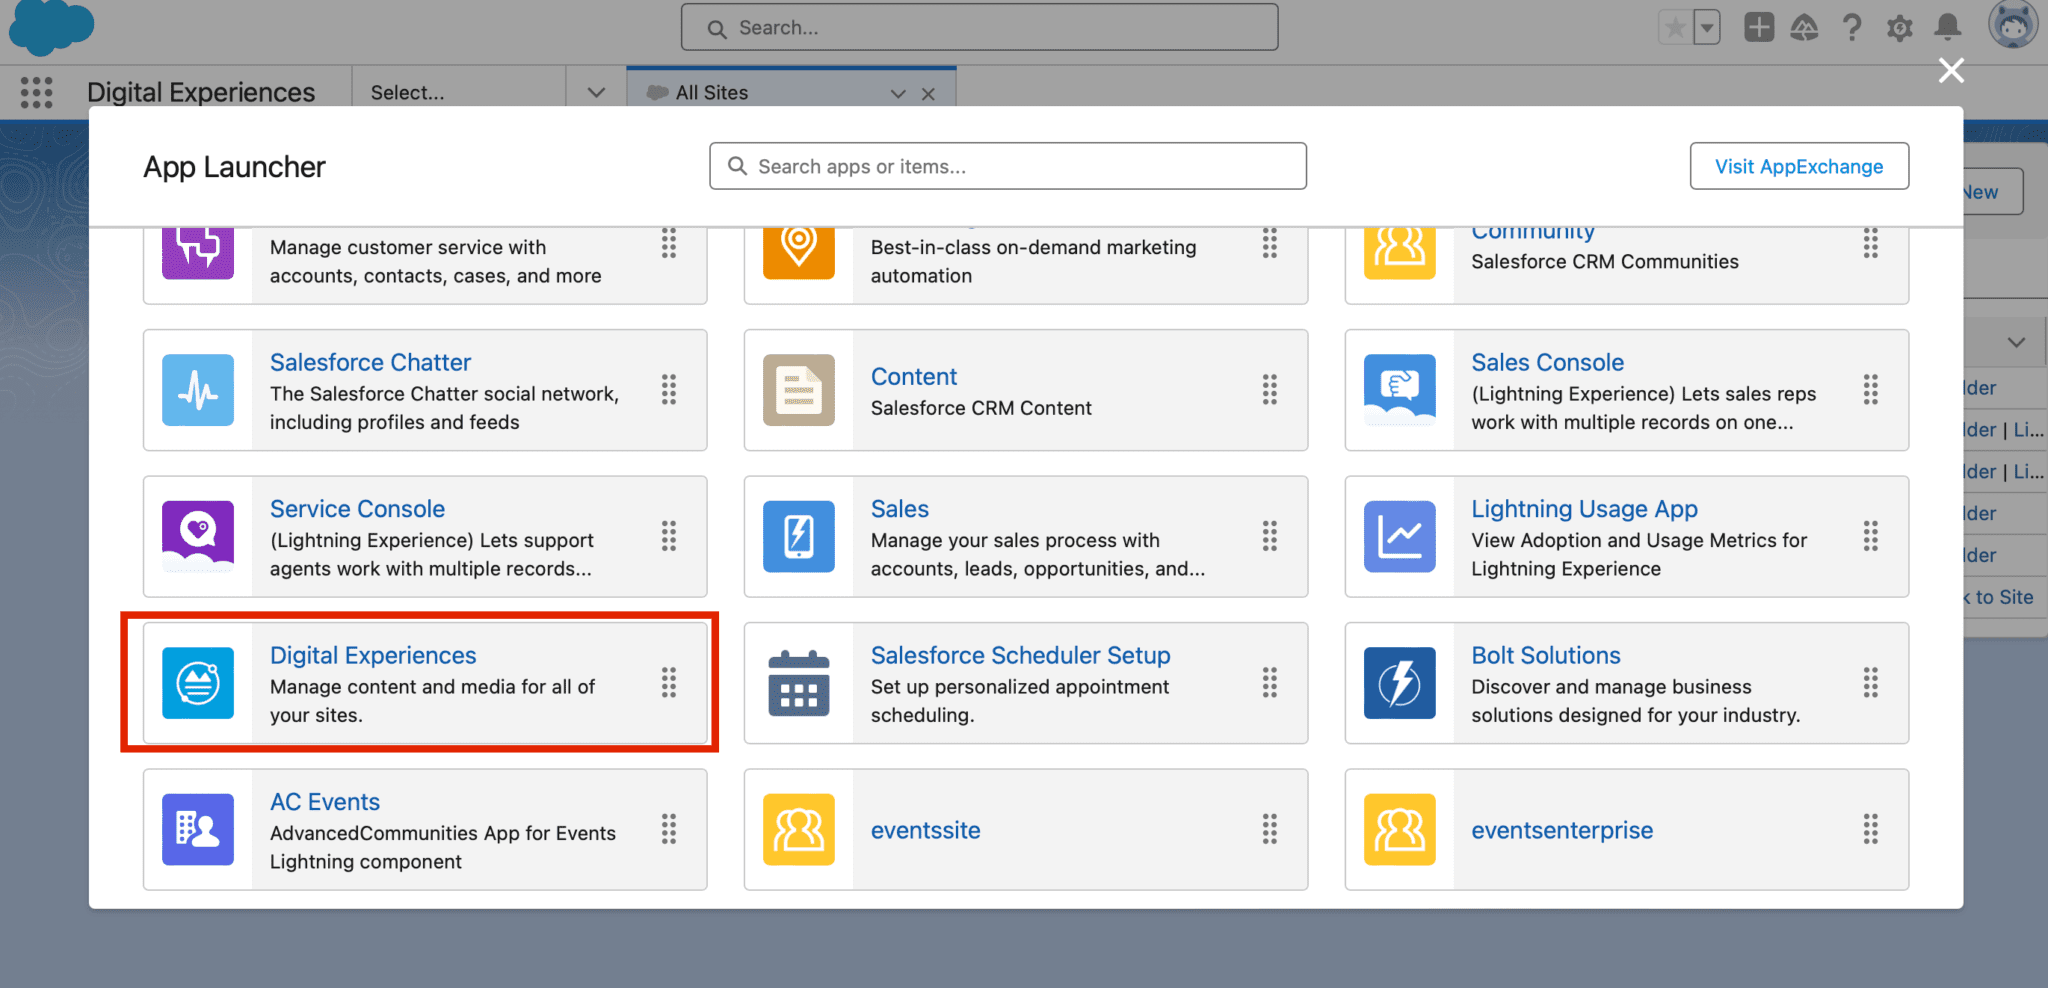Remove the All Sites filter with its X
This screenshot has height=988, width=2048.
[x=929, y=93]
